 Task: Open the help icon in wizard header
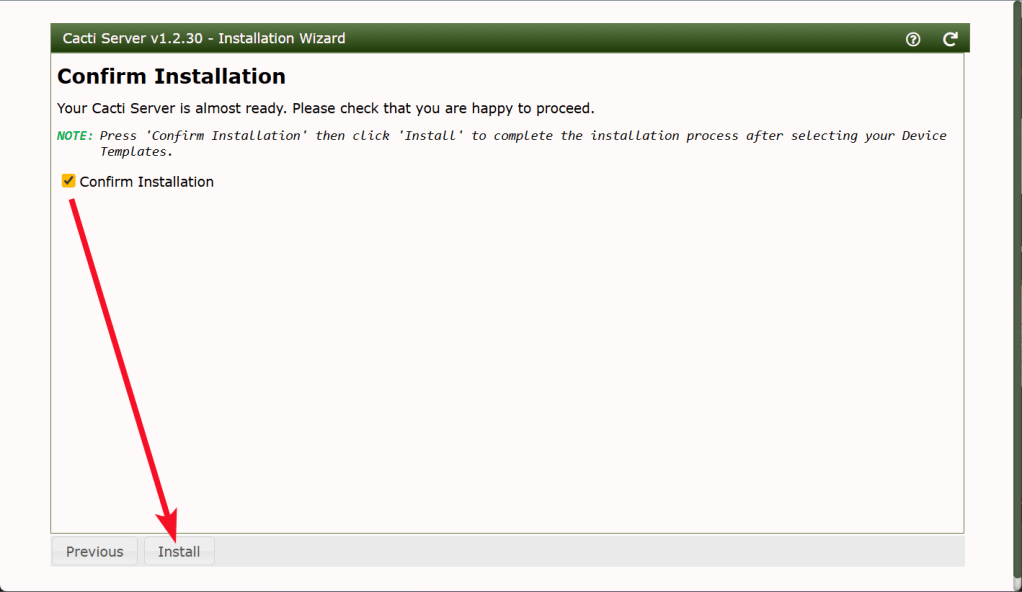click(x=912, y=39)
